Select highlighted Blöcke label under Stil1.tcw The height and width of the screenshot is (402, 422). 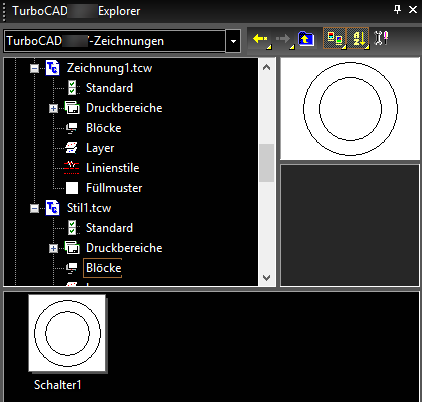tap(103, 268)
